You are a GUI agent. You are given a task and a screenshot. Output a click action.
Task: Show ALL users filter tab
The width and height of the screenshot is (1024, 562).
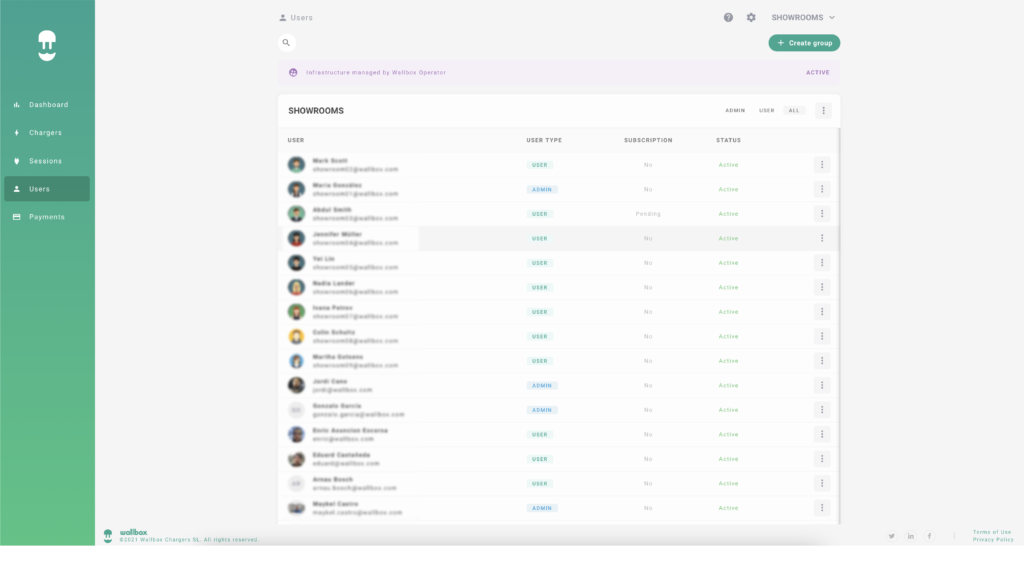pyautogui.click(x=793, y=110)
